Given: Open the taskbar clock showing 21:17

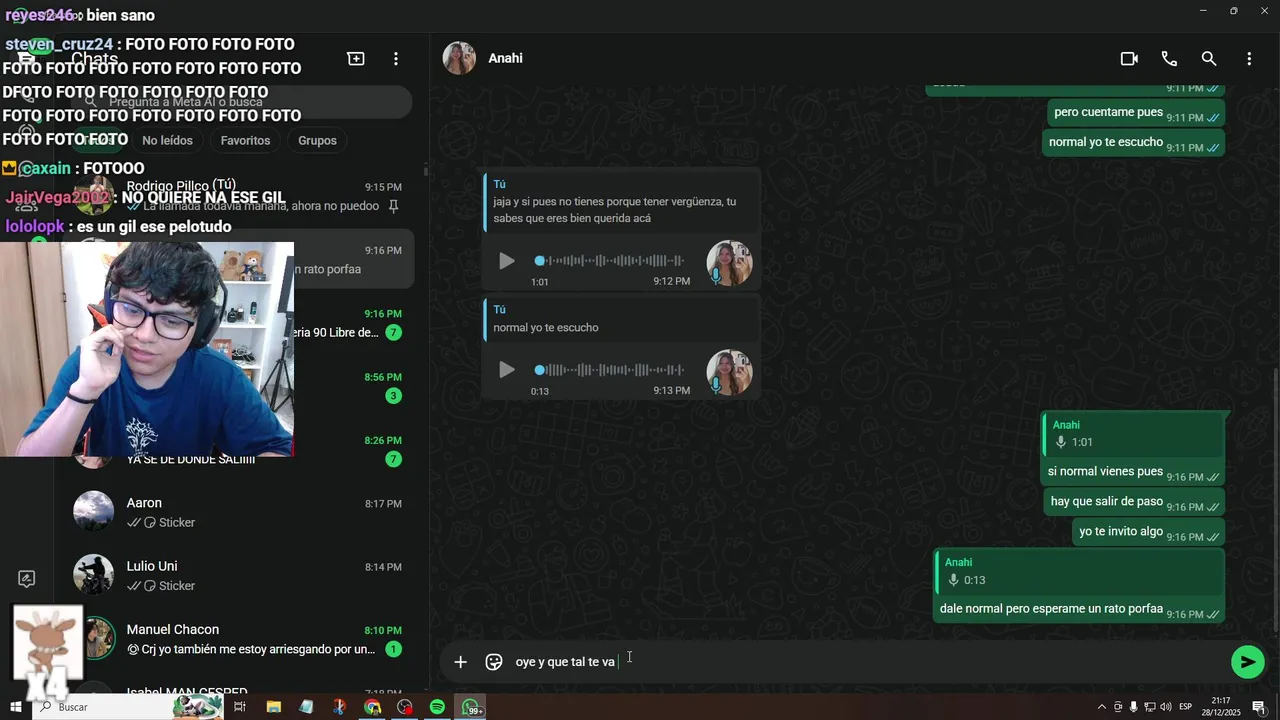Looking at the screenshot, I should tap(1220, 707).
